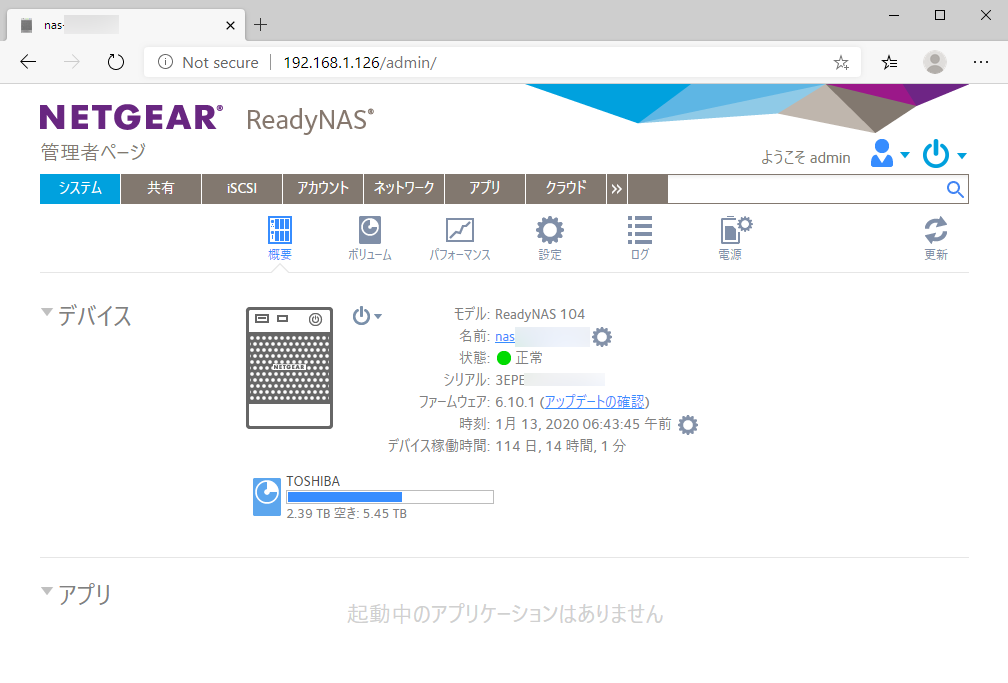The height and width of the screenshot is (683, 1008).
Task: Click the browser address bar URL
Action: click(360, 62)
